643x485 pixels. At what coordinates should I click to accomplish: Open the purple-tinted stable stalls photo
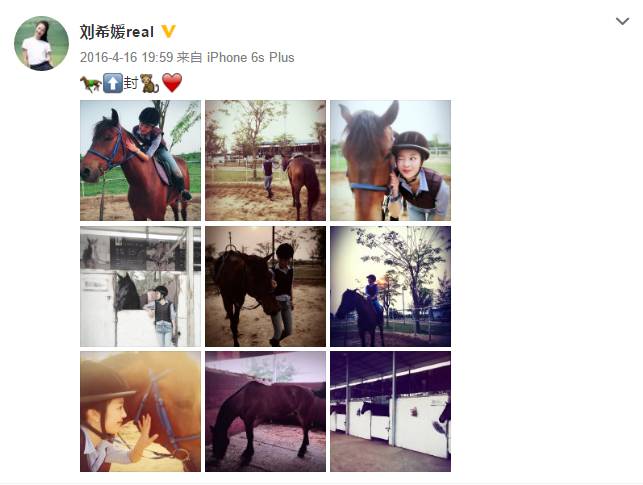390,411
